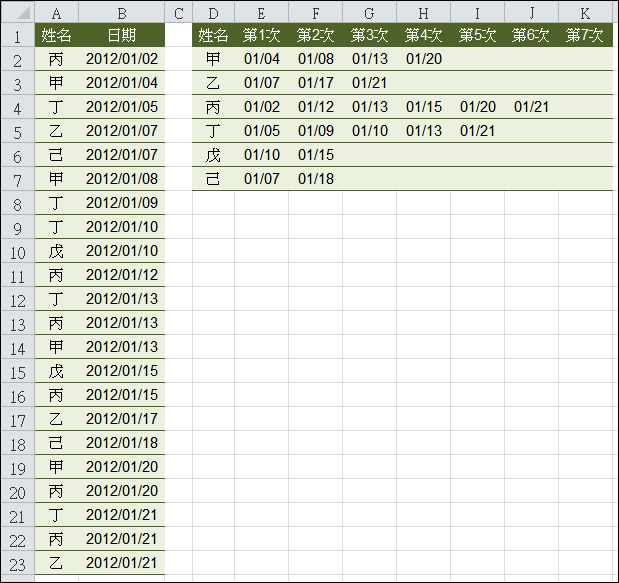This screenshot has width=619, height=583.
Task: Click the 日期 header cell
Action: pyautogui.click(x=122, y=35)
